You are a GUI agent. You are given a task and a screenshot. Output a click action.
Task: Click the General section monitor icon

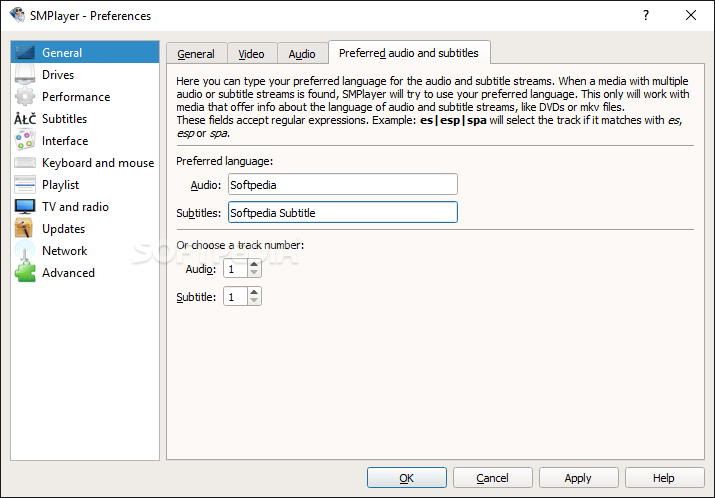(25, 52)
